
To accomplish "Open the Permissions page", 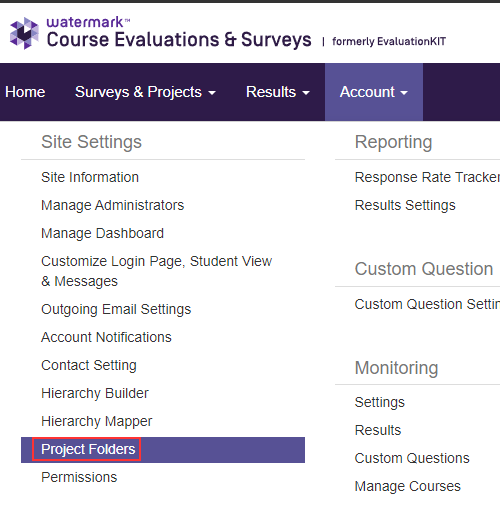I will tap(79, 477).
